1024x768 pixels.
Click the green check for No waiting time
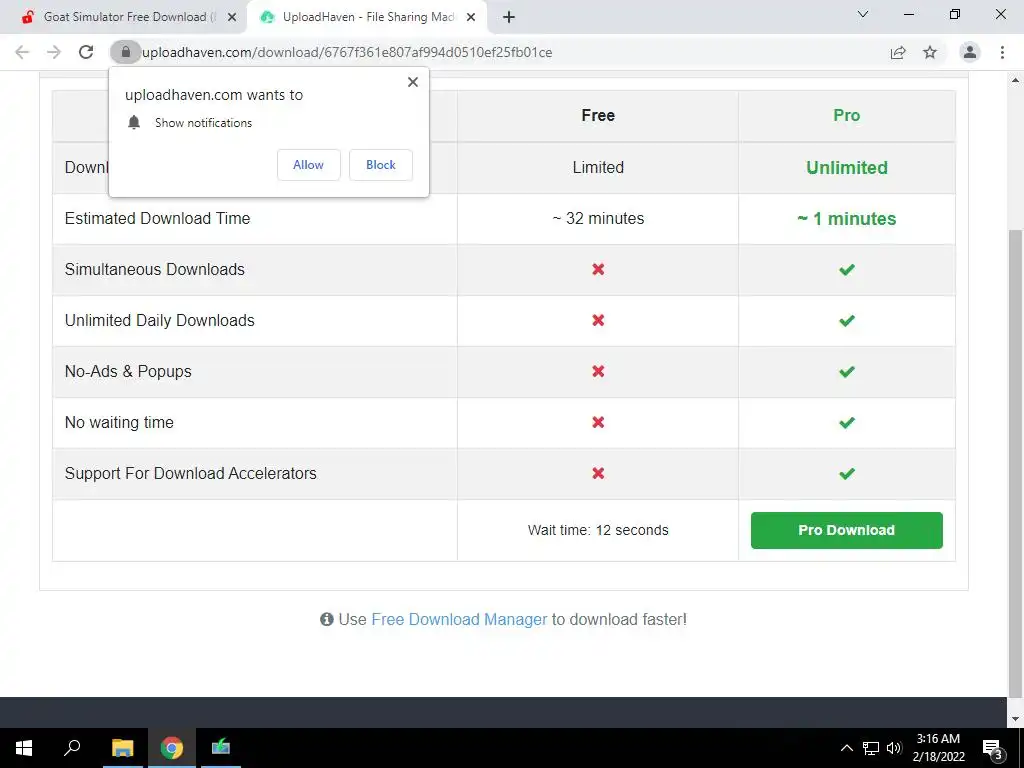846,423
